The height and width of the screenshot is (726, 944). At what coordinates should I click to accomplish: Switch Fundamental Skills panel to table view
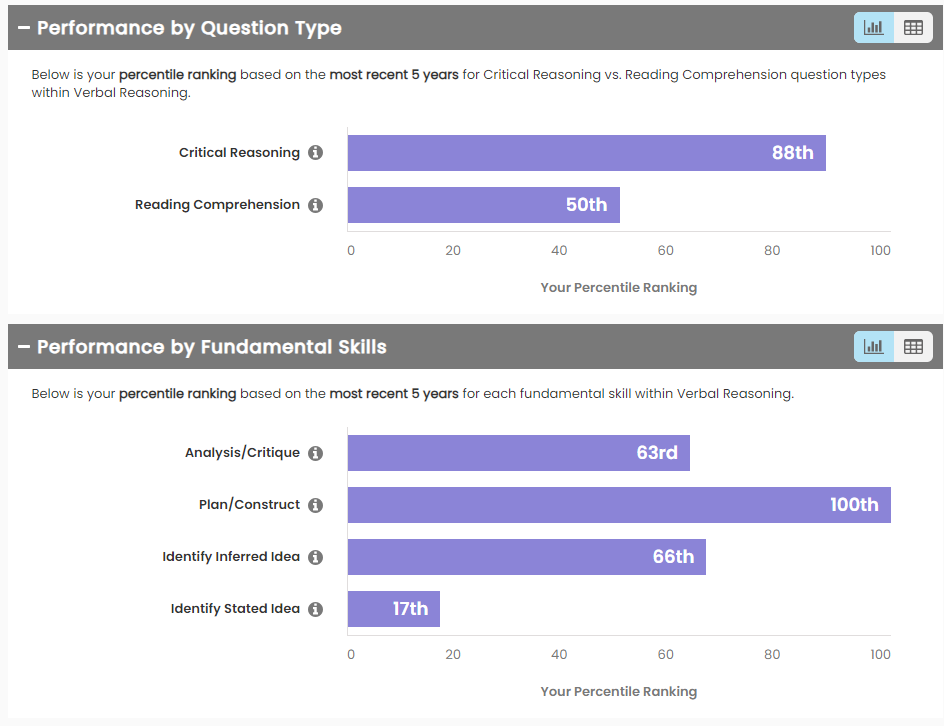(x=913, y=346)
